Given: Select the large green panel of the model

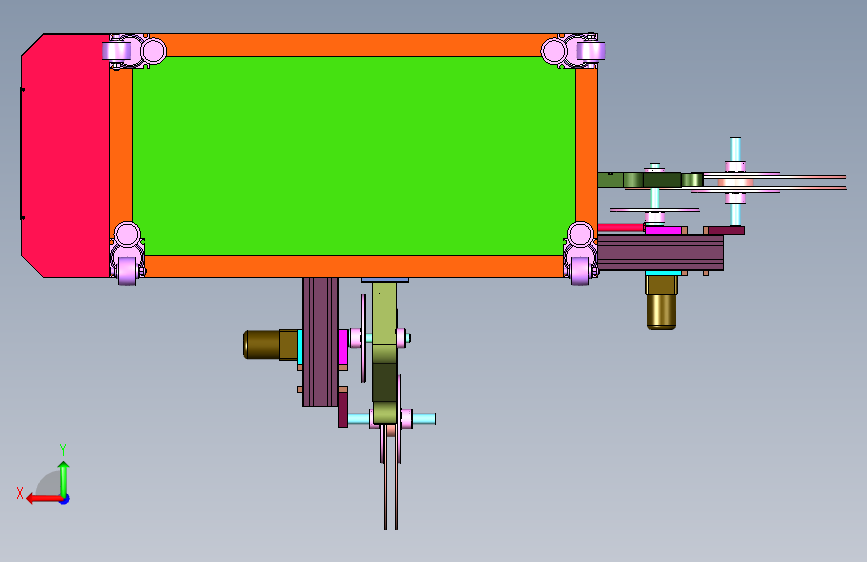Looking at the screenshot, I should click(353, 155).
